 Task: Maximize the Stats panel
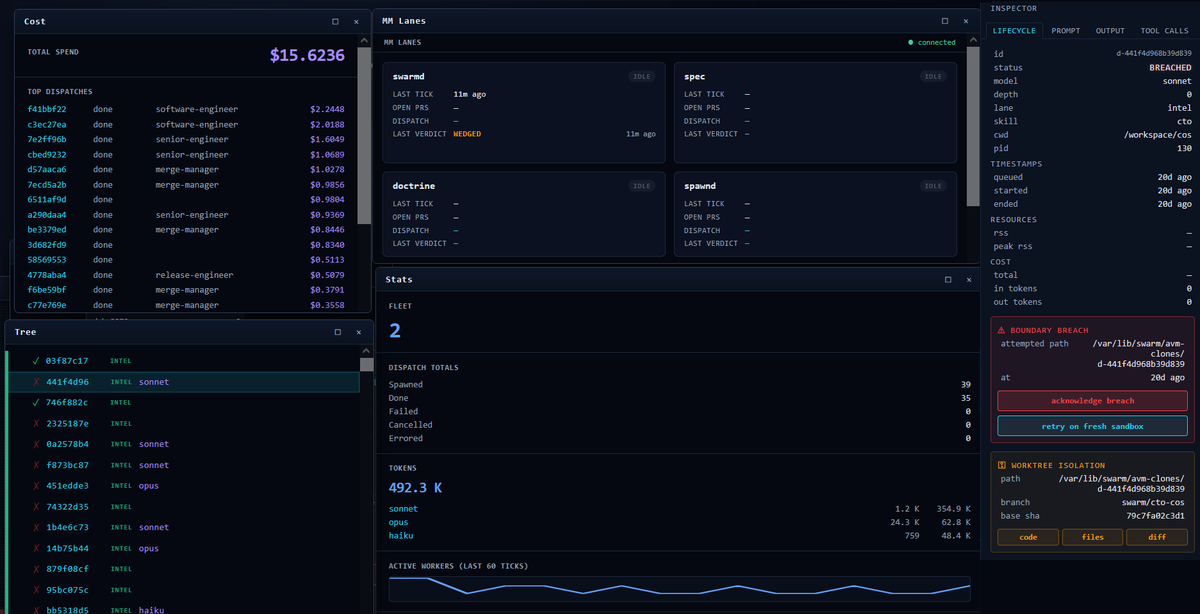pos(948,279)
